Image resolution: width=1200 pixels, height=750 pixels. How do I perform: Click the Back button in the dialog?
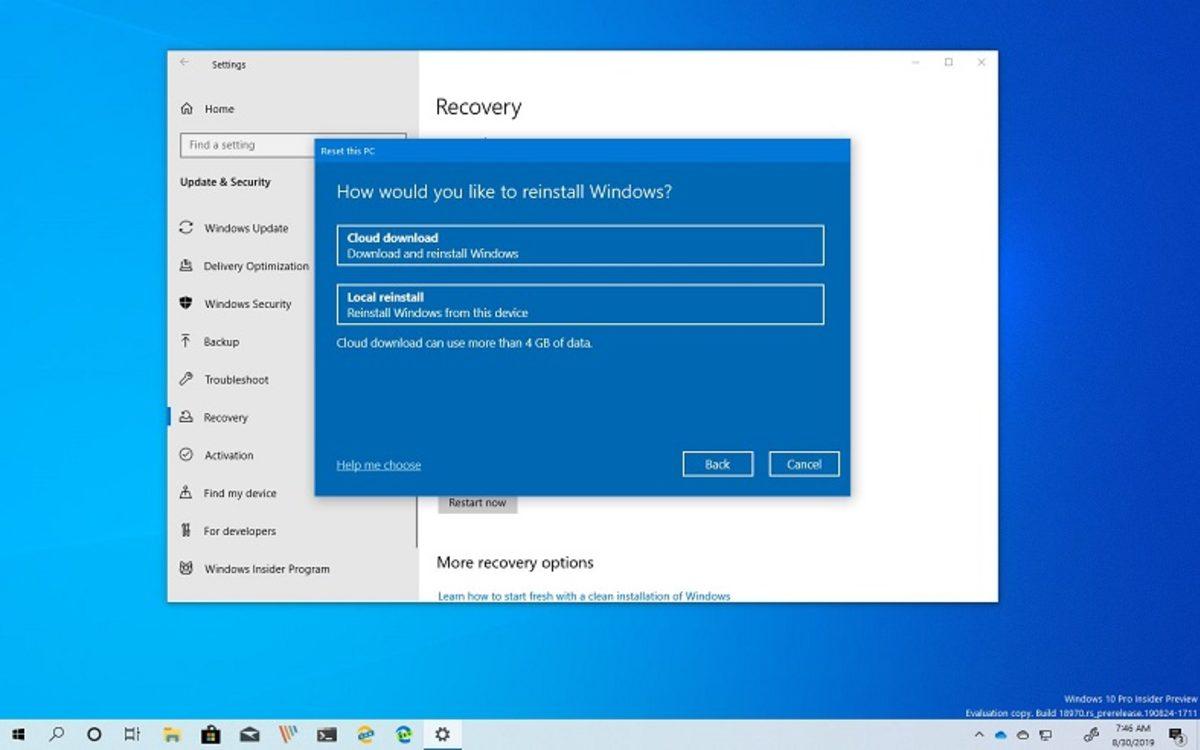717,464
